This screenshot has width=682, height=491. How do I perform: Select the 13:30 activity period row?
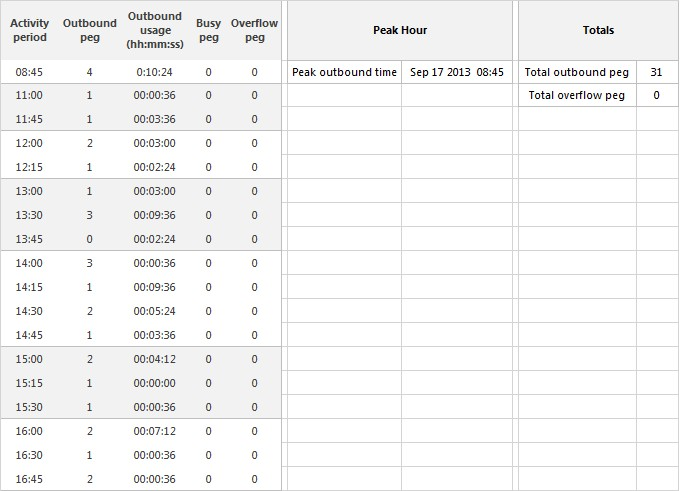point(141,215)
